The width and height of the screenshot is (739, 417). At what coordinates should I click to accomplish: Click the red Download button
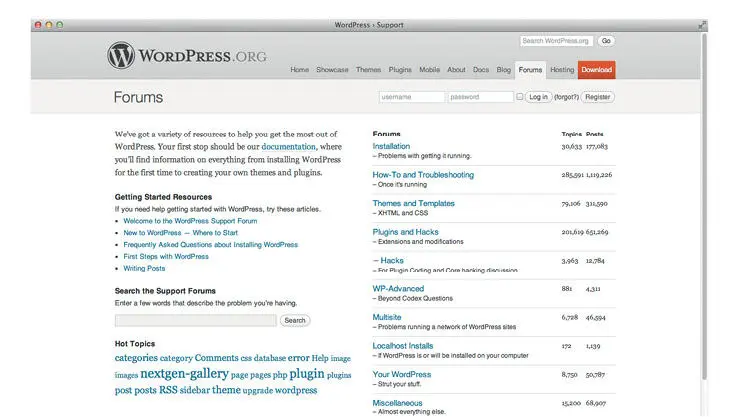point(597,70)
